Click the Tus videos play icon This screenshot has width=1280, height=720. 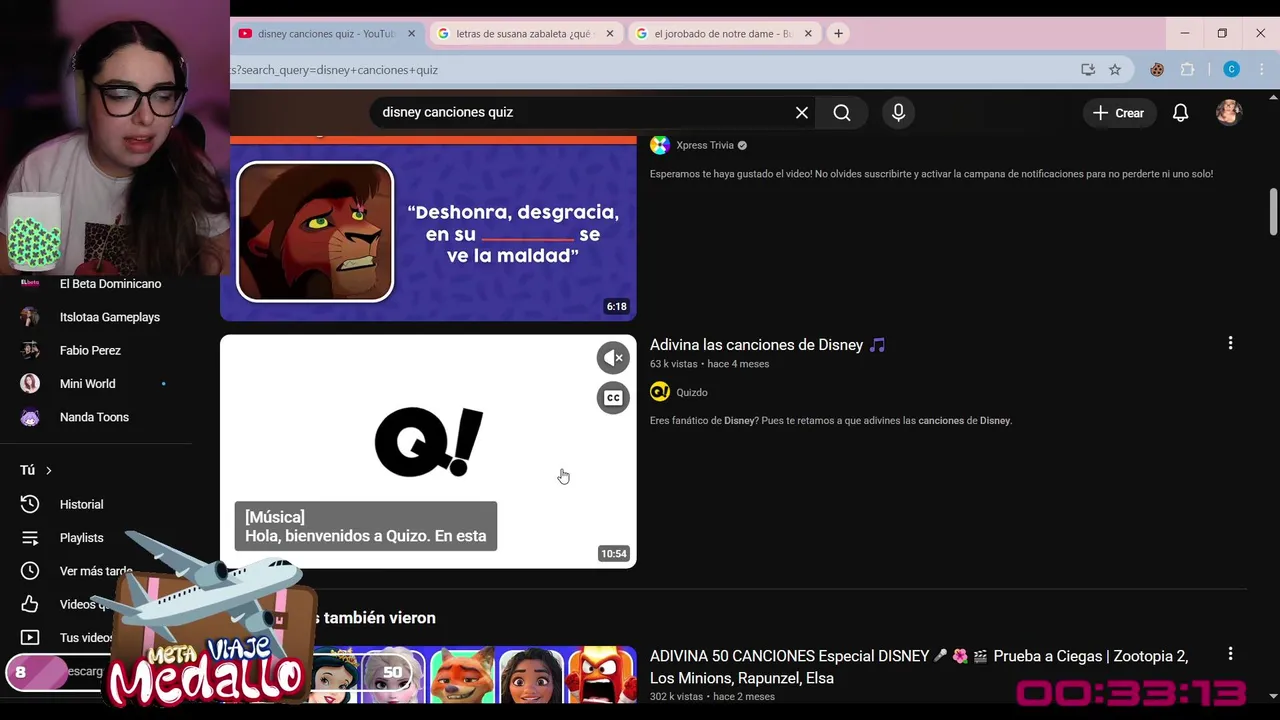click(x=30, y=637)
